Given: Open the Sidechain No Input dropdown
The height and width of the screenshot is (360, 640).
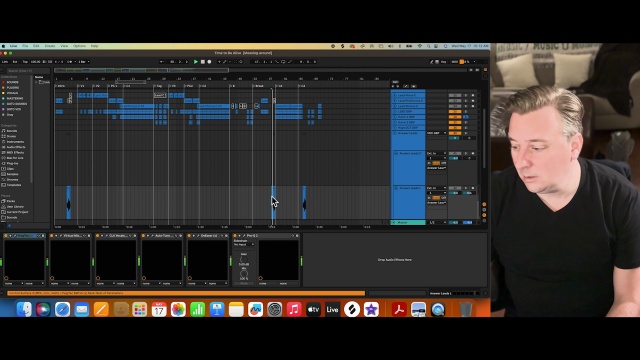Looking at the screenshot, I should tap(244, 244).
